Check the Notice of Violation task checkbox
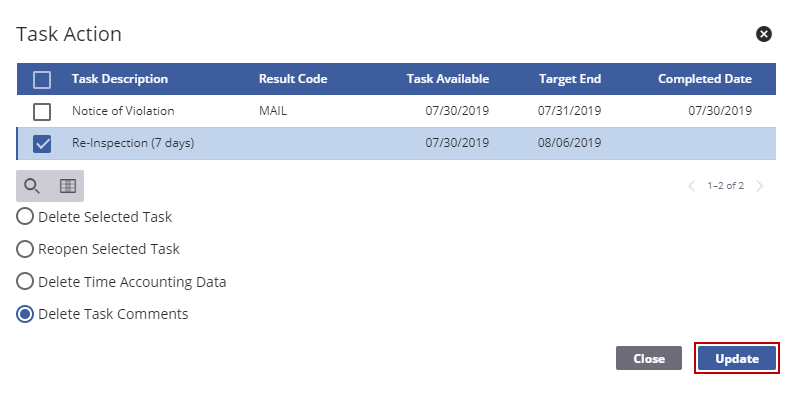 click(42, 111)
